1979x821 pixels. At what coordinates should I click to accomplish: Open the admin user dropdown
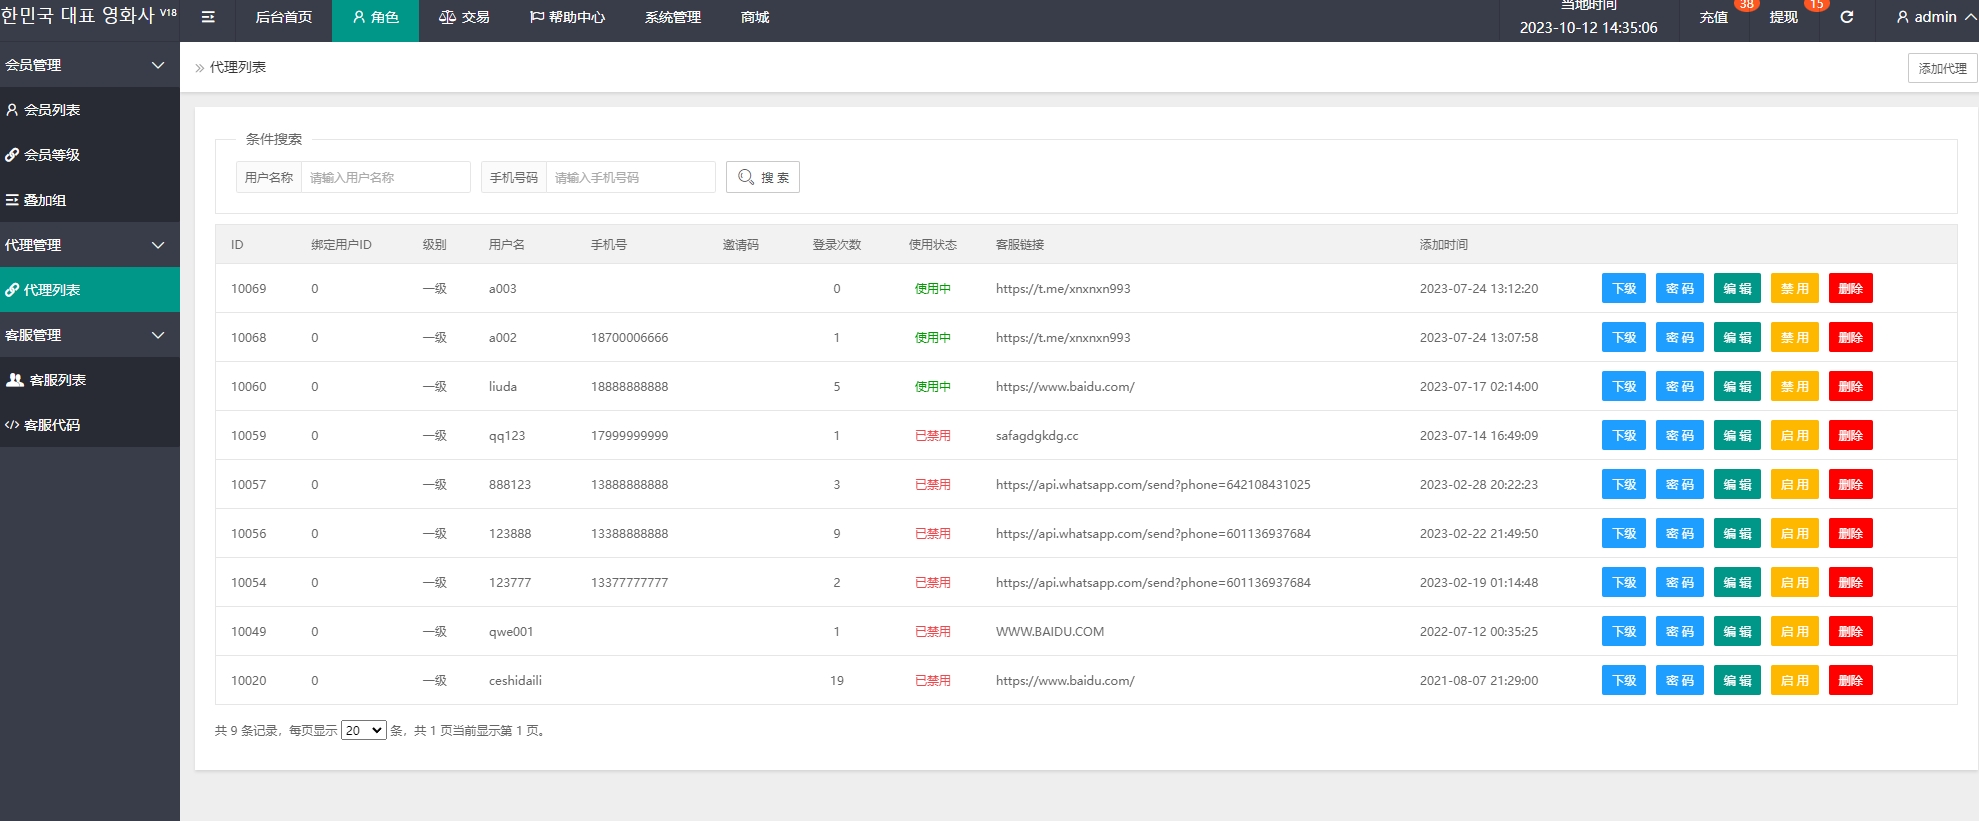click(x=1935, y=17)
